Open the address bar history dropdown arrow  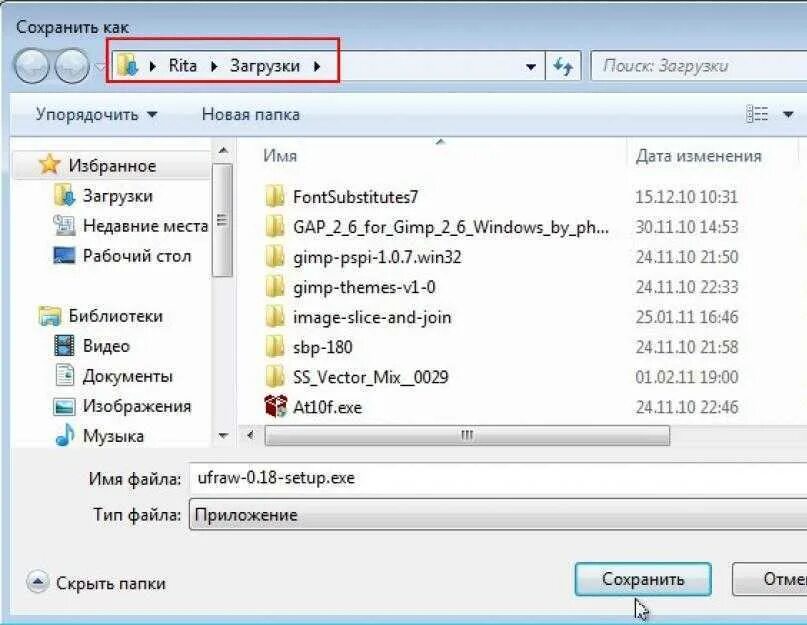pos(531,67)
